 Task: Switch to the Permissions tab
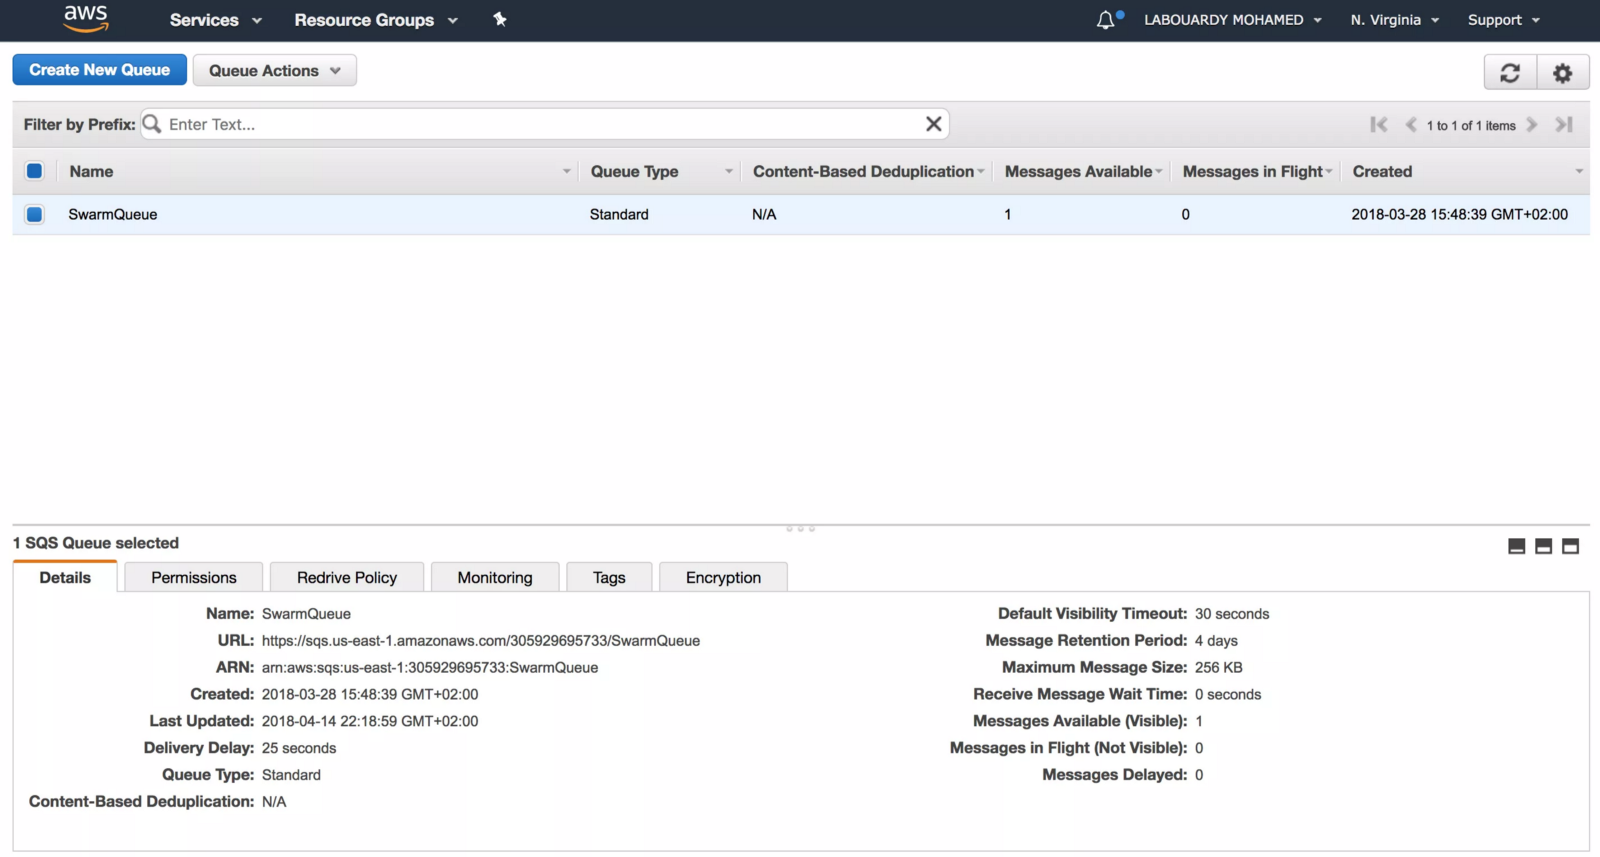[194, 577]
